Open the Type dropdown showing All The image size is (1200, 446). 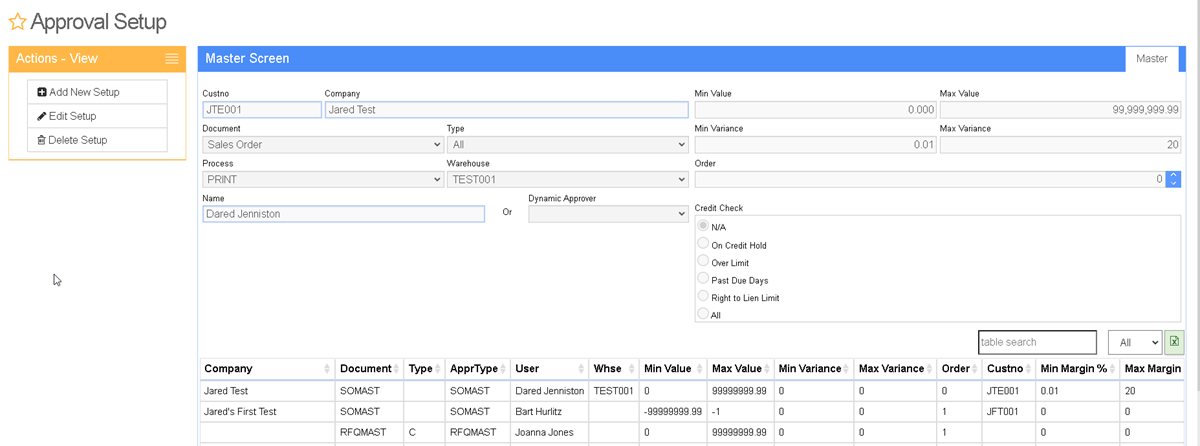click(x=567, y=145)
